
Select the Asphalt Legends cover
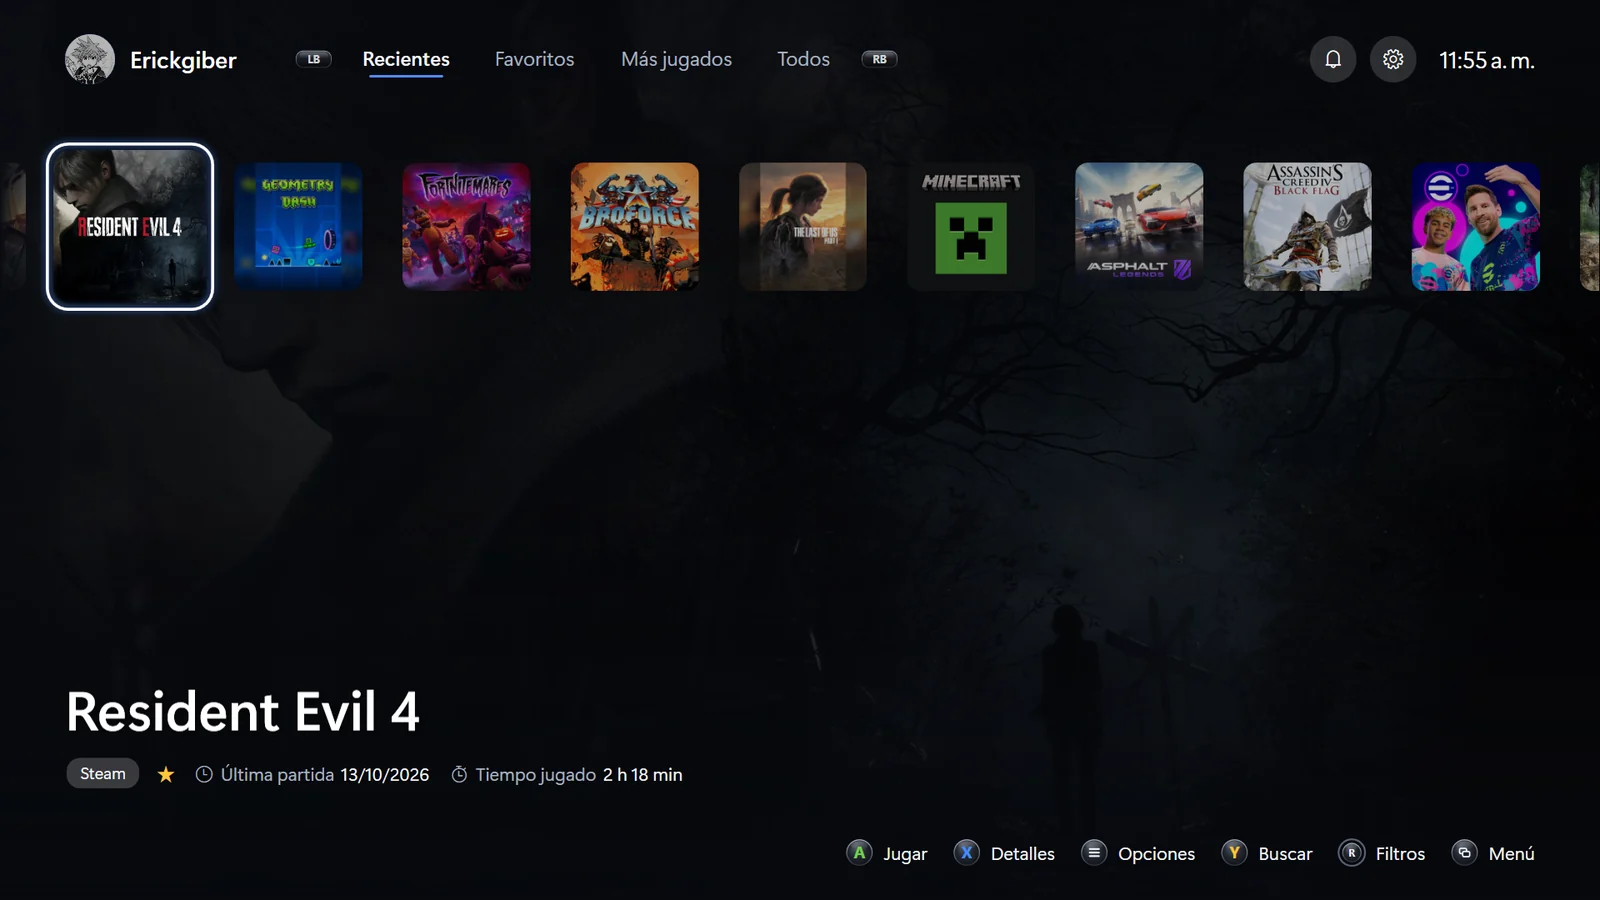(x=1139, y=227)
